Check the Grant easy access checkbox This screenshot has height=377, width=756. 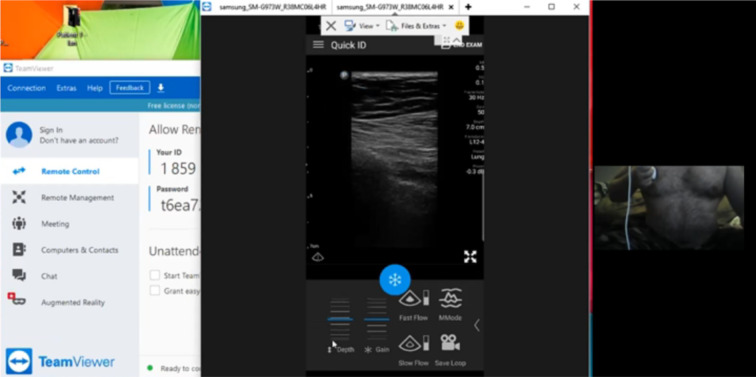coord(155,291)
